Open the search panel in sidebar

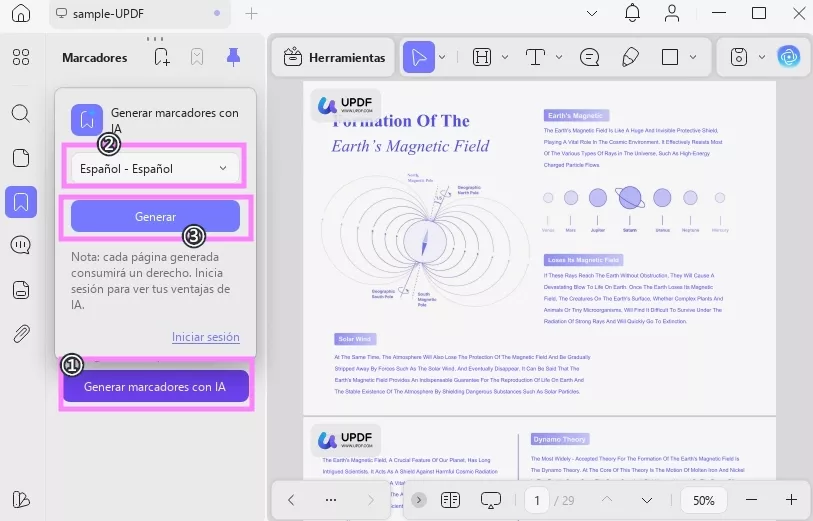pyautogui.click(x=21, y=113)
